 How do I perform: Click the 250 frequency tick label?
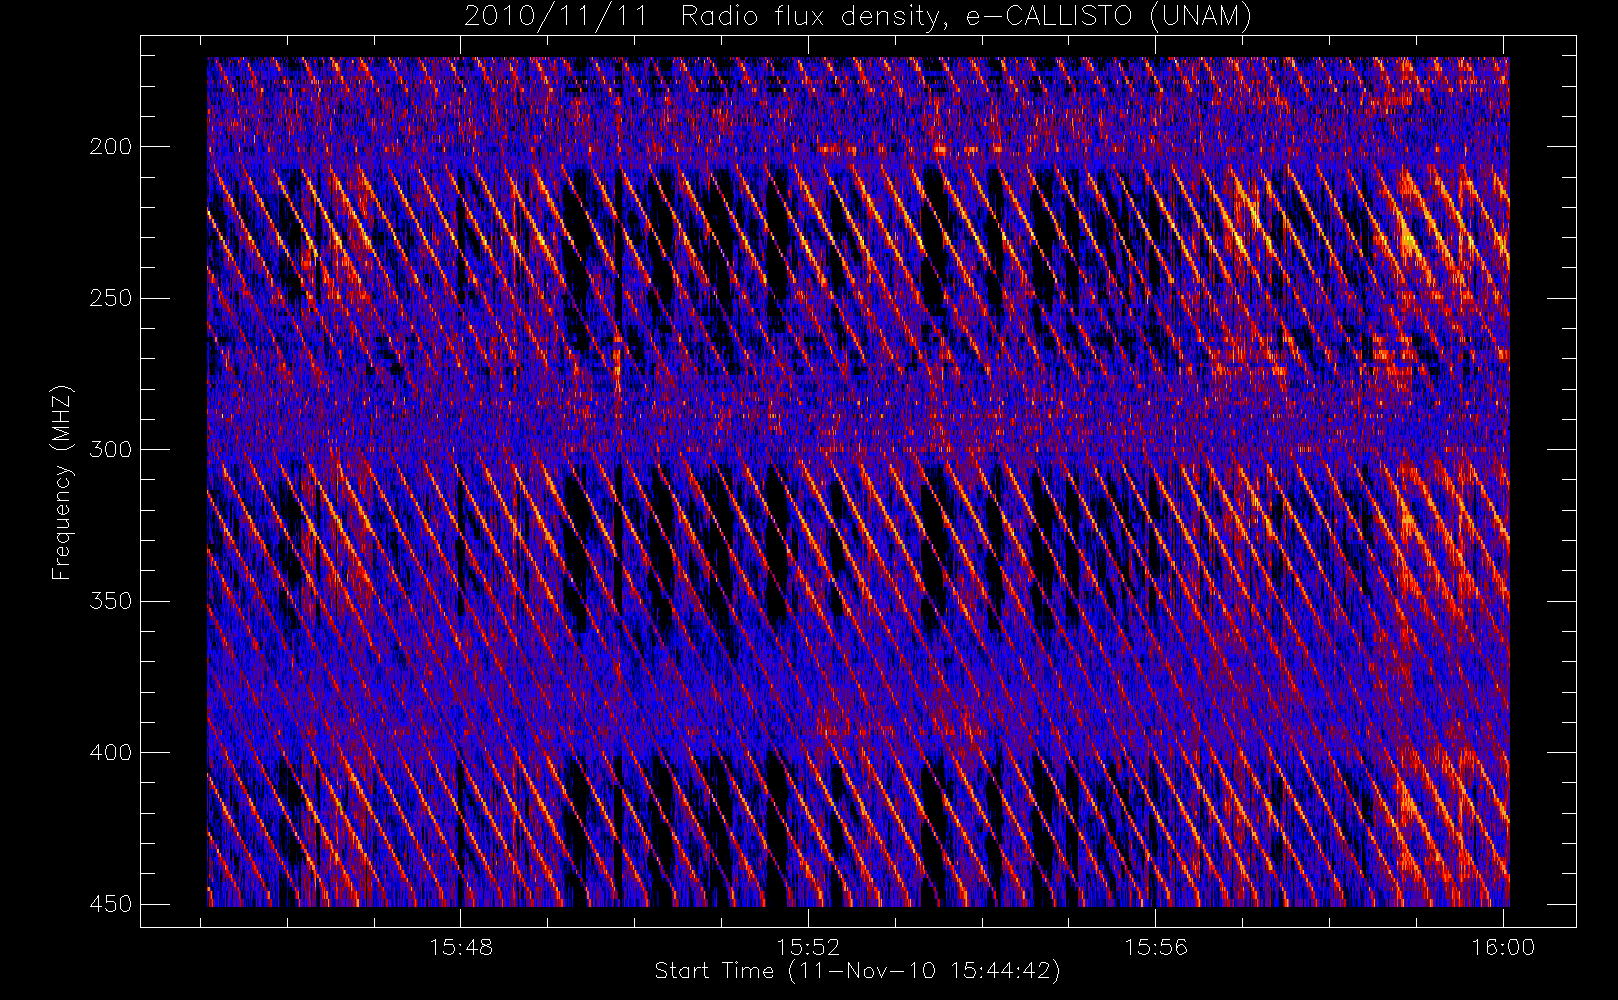tap(110, 298)
